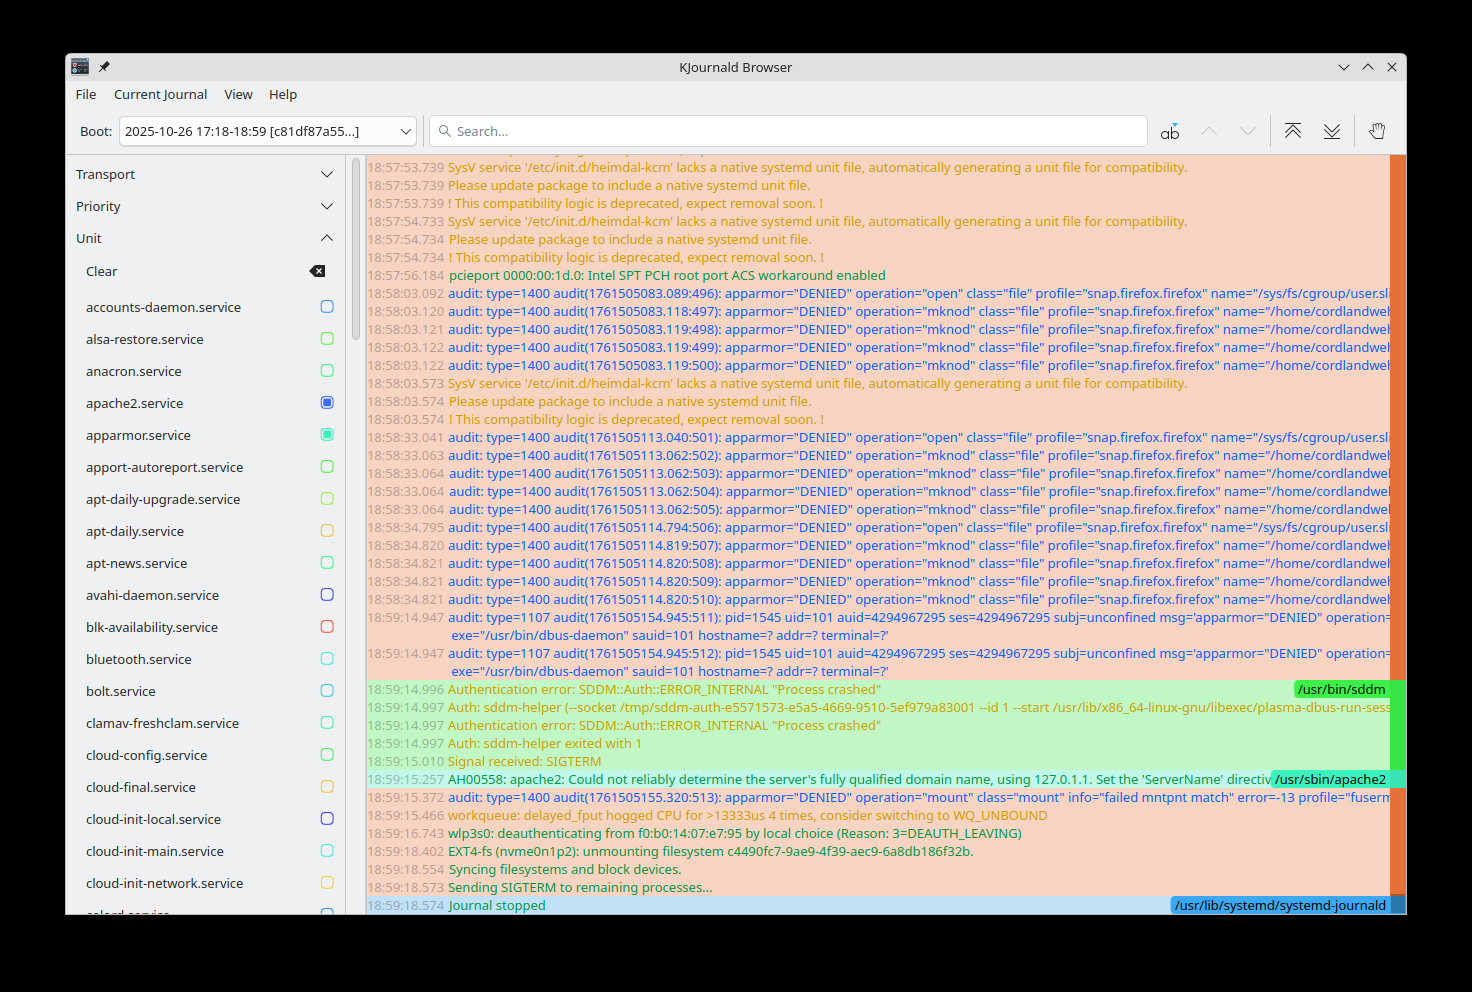
Task: Open the View menu
Action: click(238, 95)
